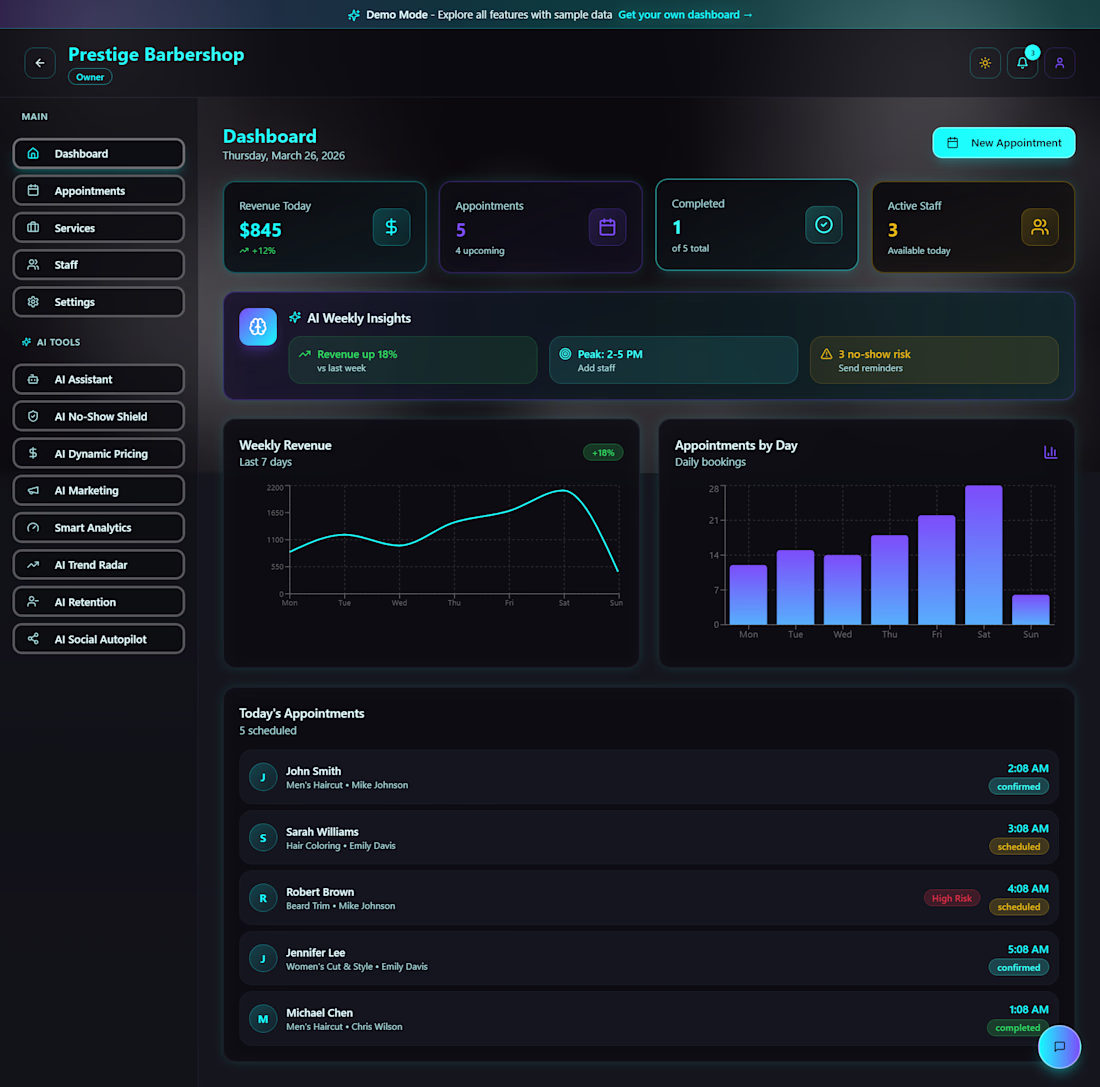Click Sunday bar in bookings chart
Image resolution: width=1100 pixels, height=1087 pixels.
point(1031,609)
